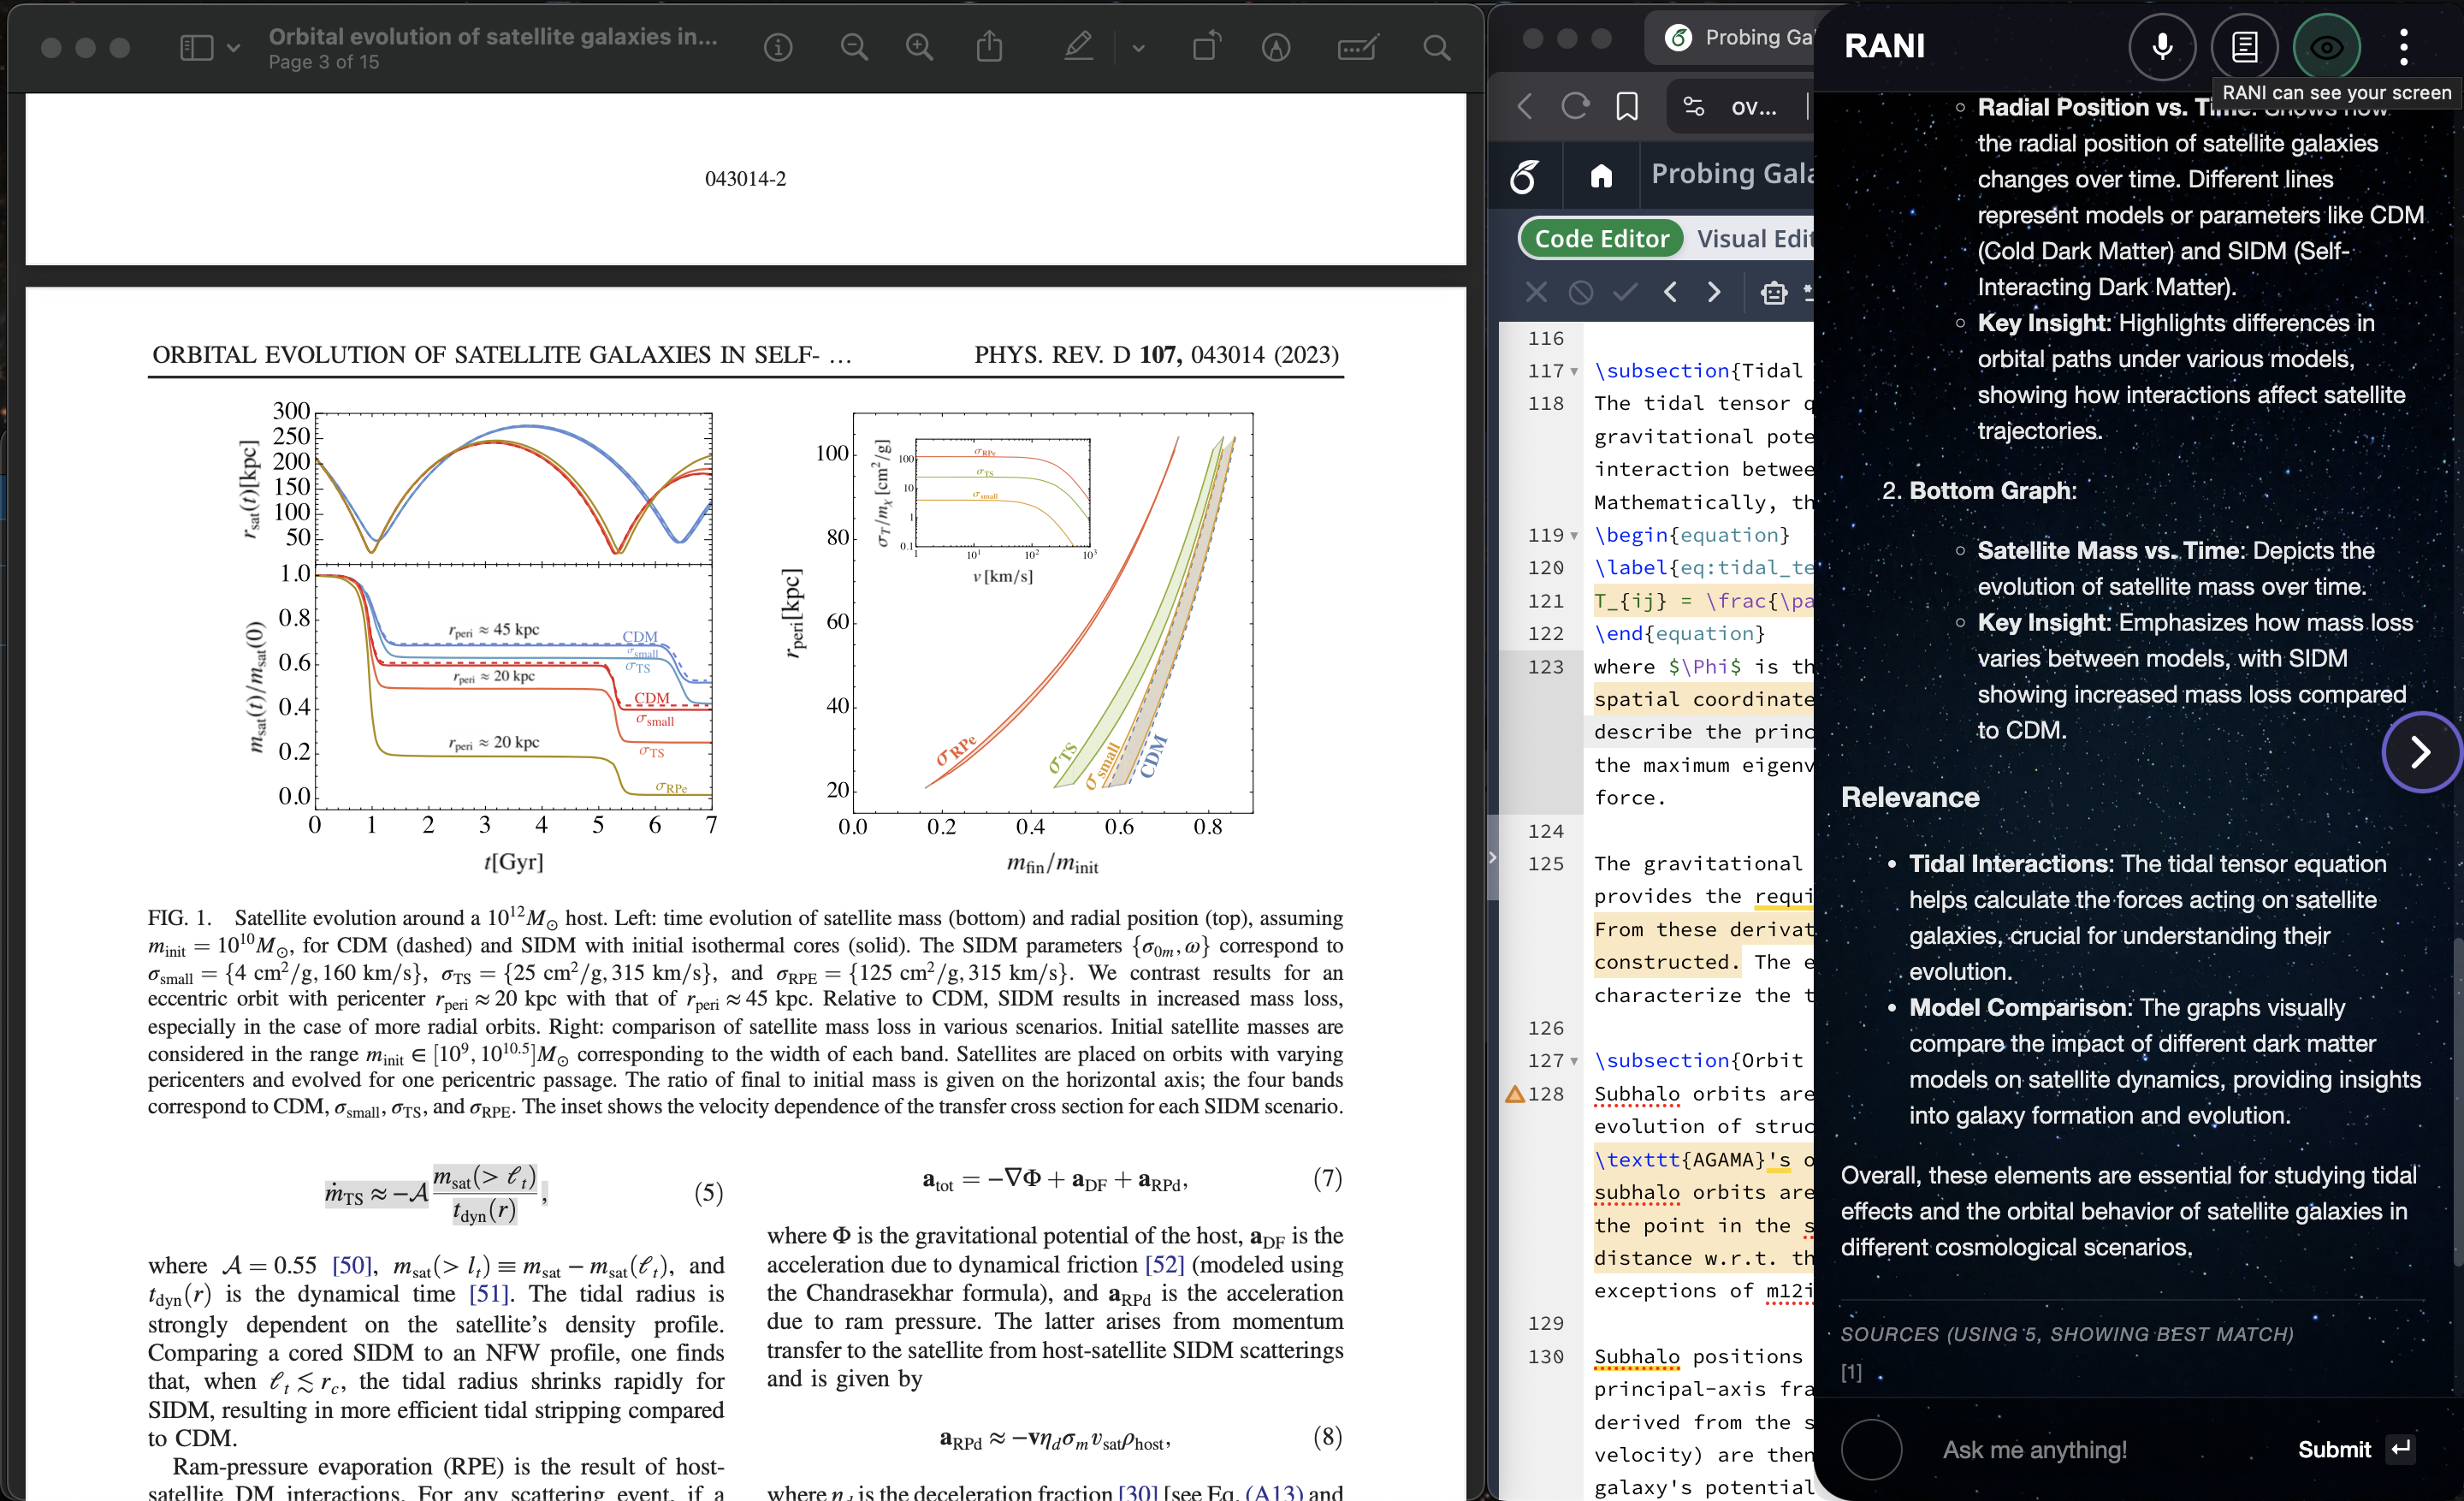Rotate the PDF page
2464x1501 pixels.
point(1206,47)
